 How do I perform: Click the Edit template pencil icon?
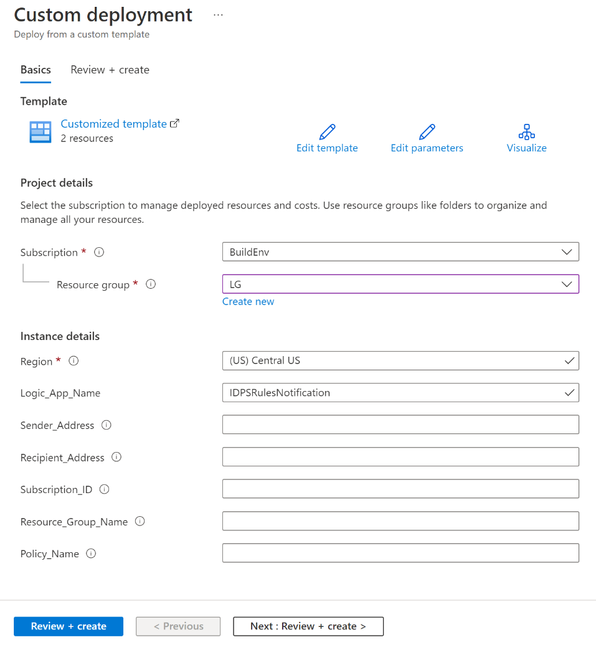pyautogui.click(x=327, y=132)
